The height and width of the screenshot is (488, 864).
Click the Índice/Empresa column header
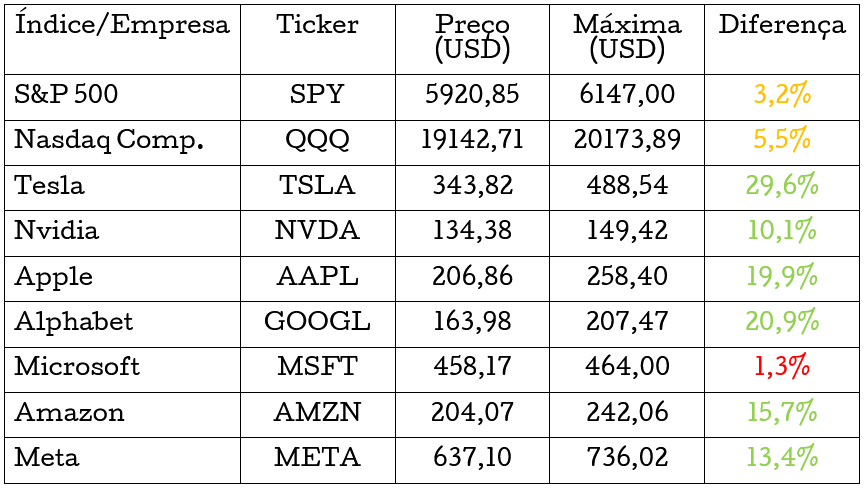122,26
